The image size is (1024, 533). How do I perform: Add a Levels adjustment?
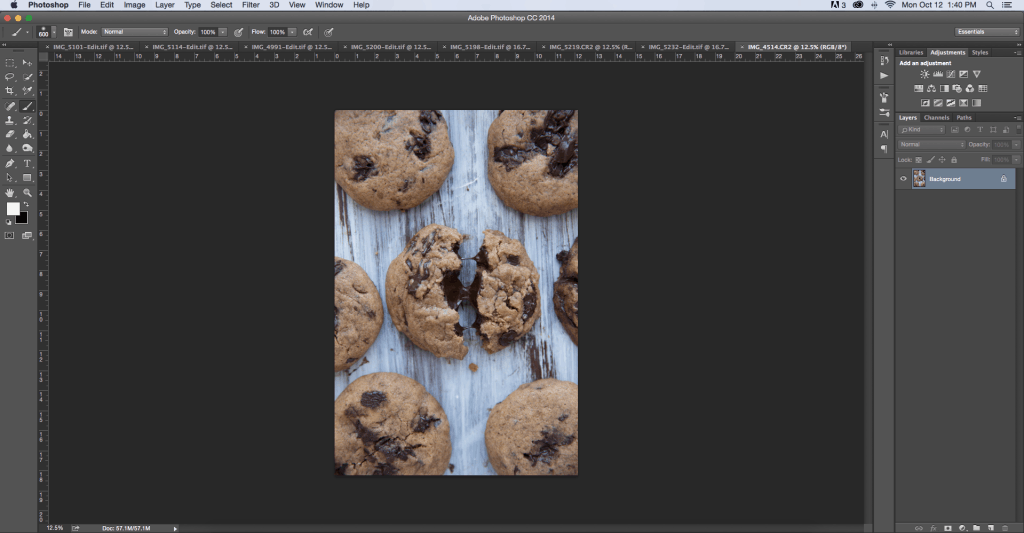[x=938, y=74]
